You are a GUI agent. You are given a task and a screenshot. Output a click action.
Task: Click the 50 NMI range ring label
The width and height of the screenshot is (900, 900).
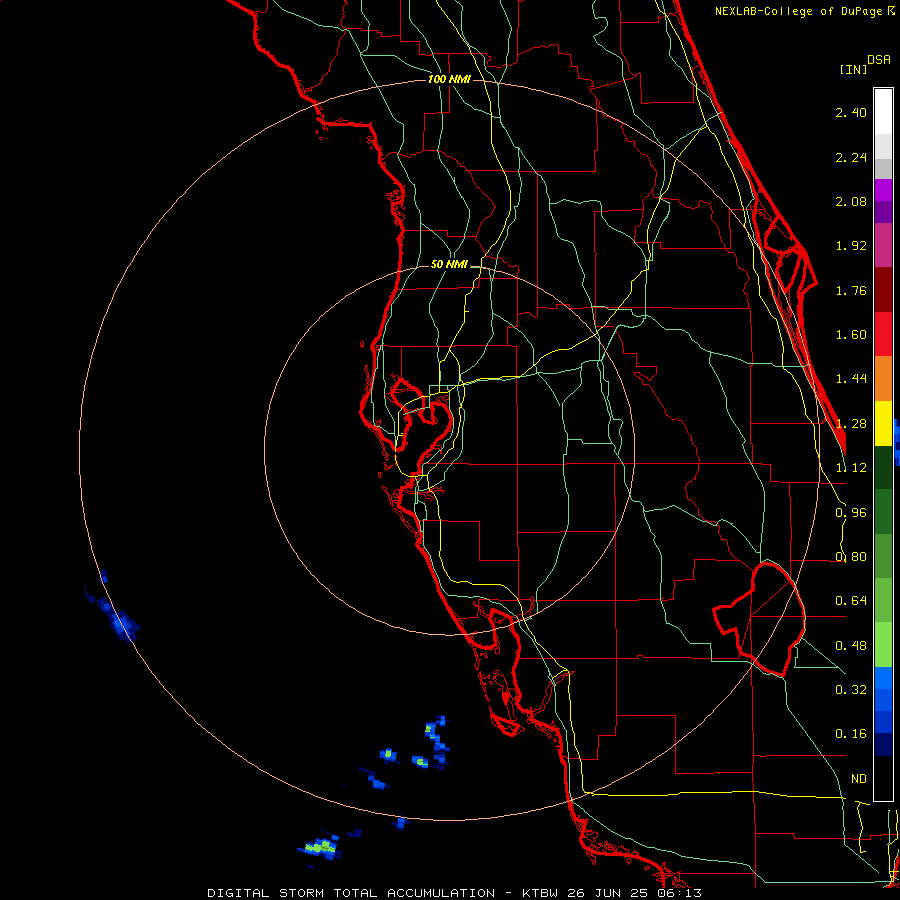[x=449, y=264]
